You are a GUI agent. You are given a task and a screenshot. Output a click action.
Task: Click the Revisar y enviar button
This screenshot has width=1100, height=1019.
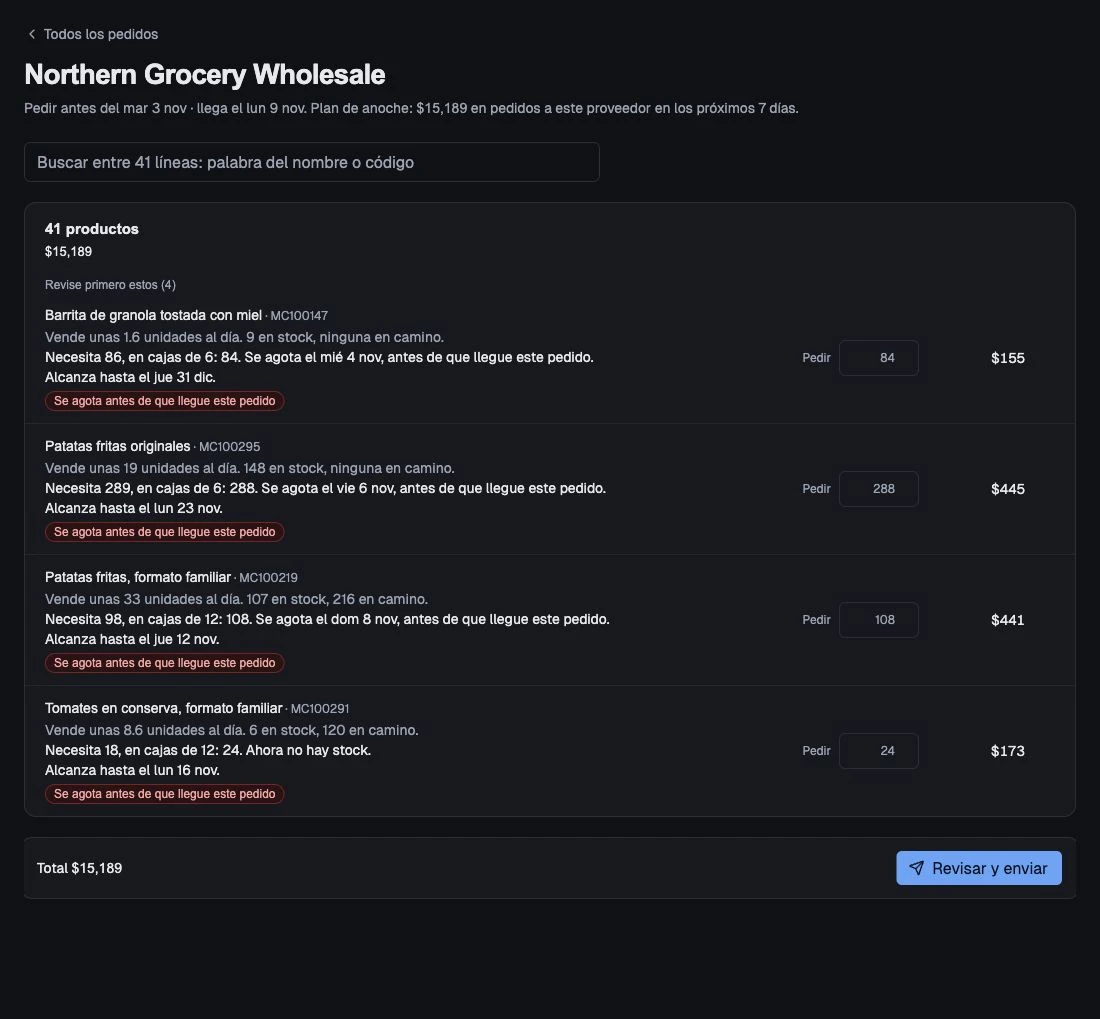coord(979,868)
